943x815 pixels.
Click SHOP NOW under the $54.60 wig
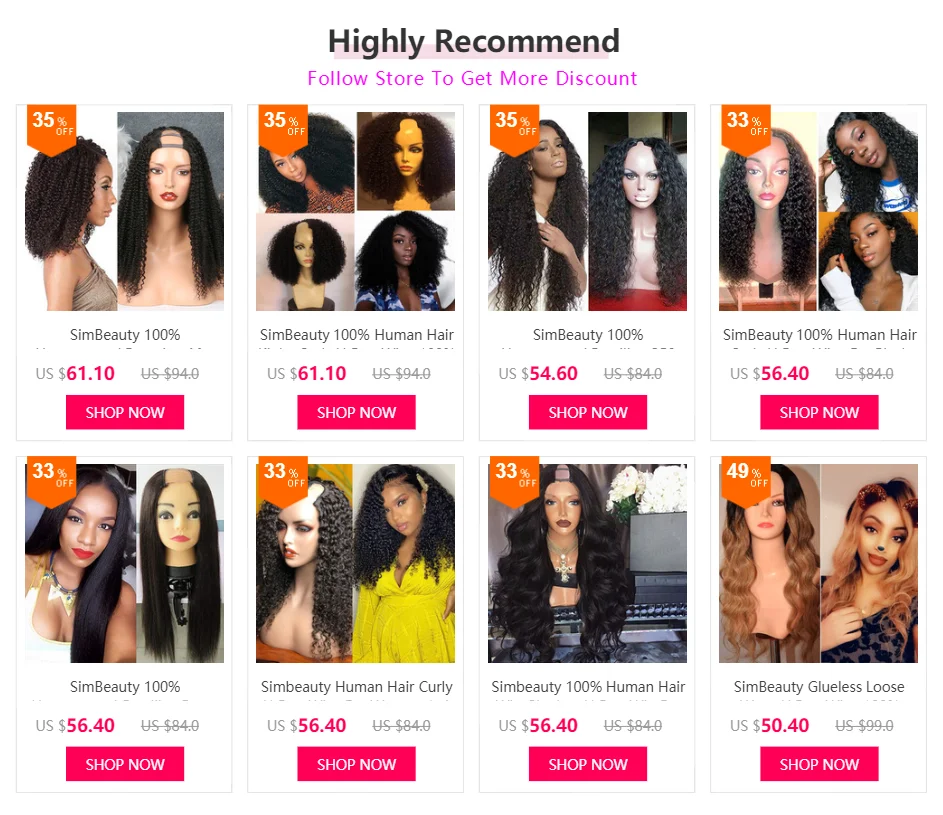588,412
